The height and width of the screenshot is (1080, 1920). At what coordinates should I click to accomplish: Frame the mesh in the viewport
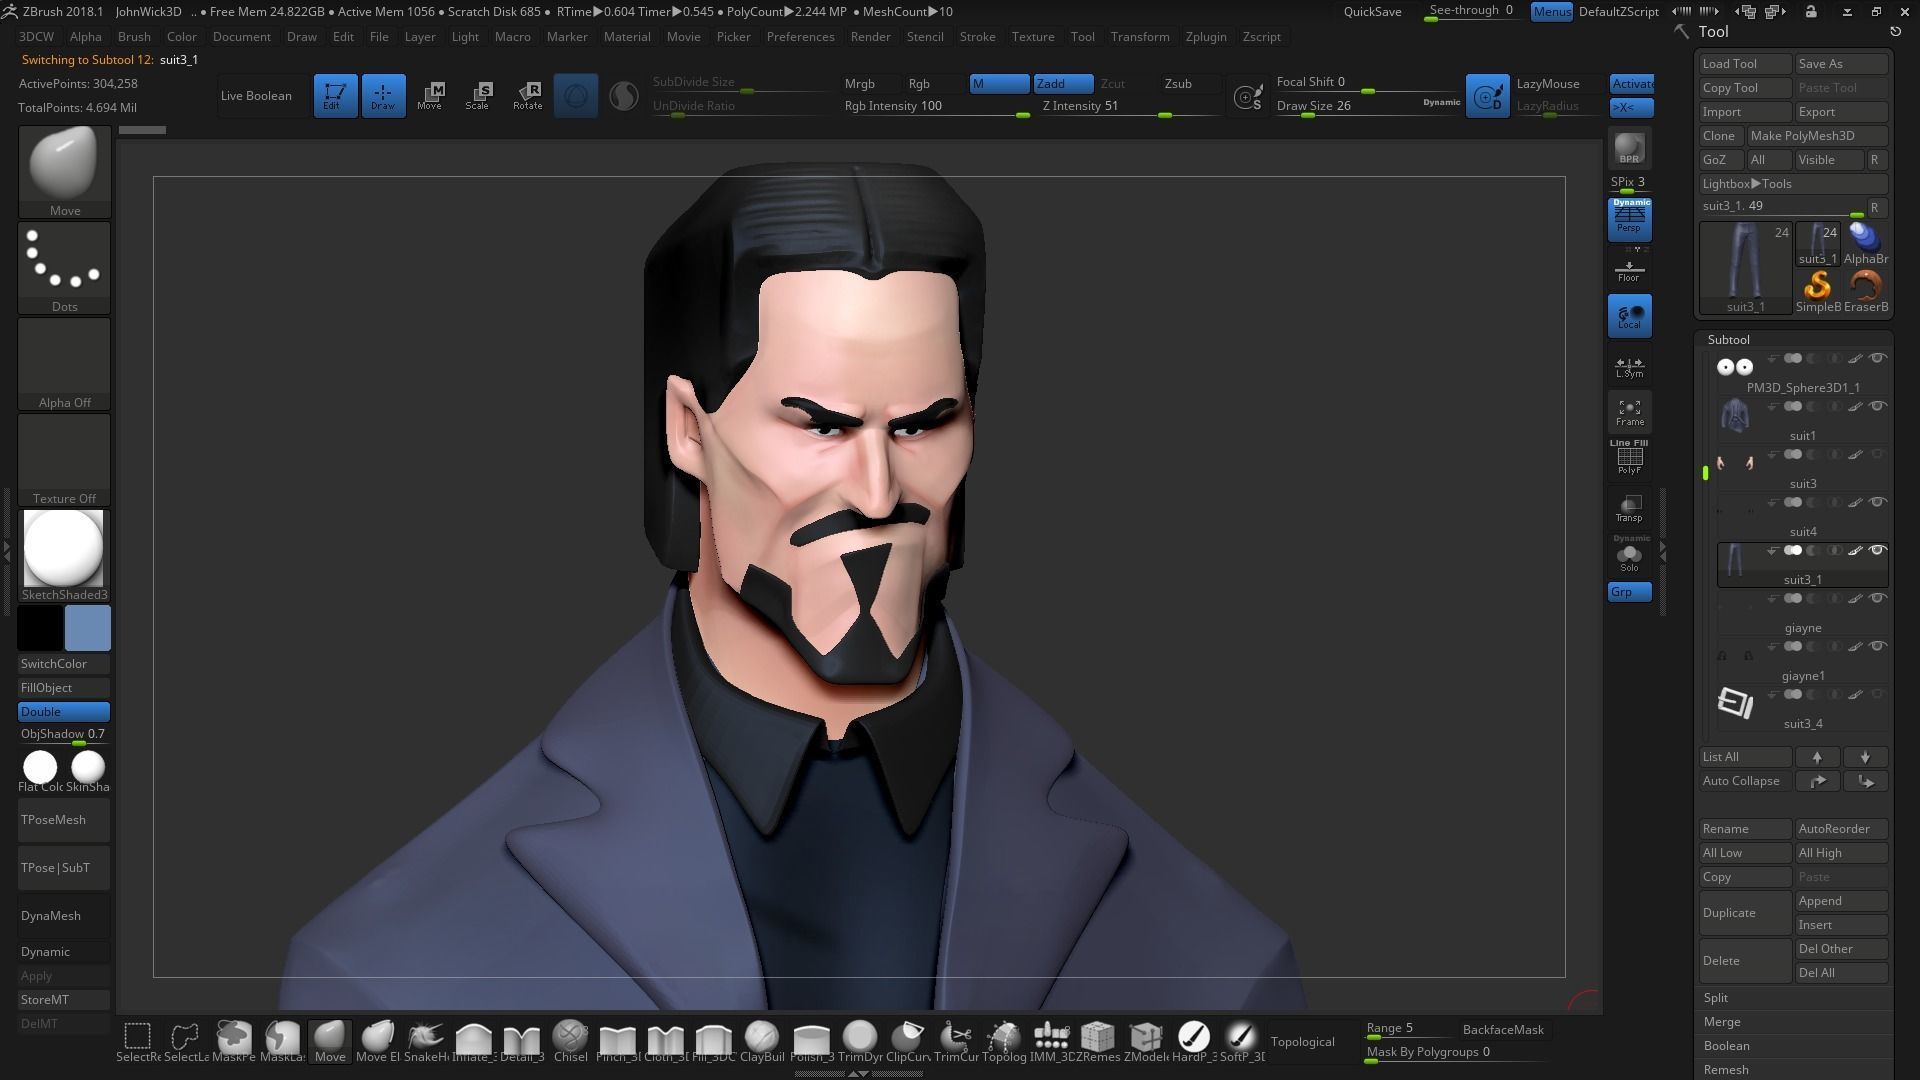click(1629, 412)
